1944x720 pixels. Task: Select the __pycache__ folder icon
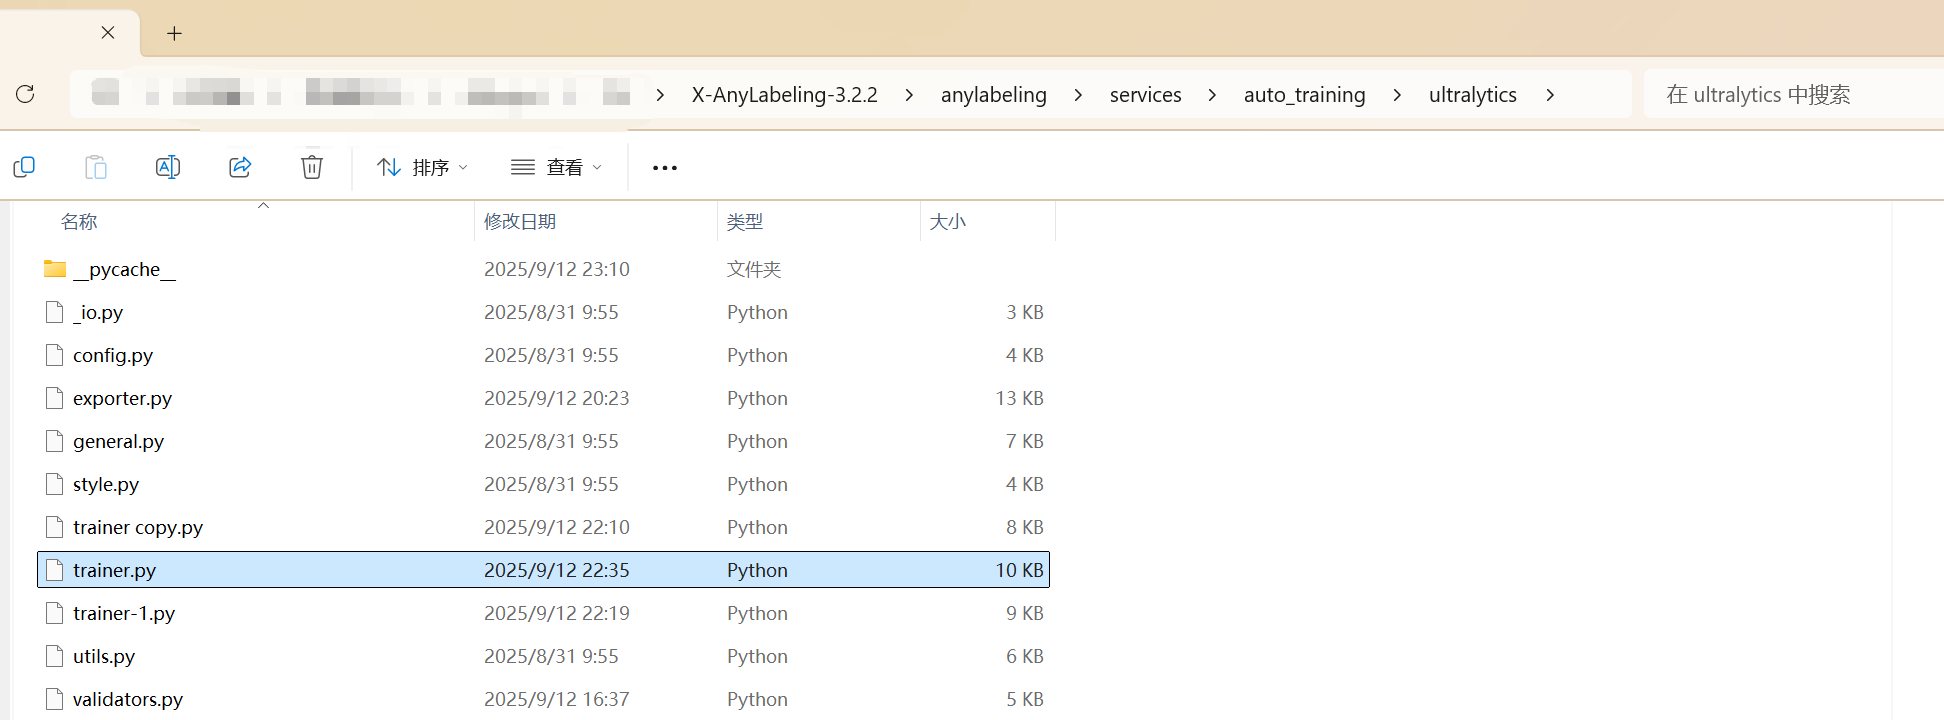[x=55, y=268]
